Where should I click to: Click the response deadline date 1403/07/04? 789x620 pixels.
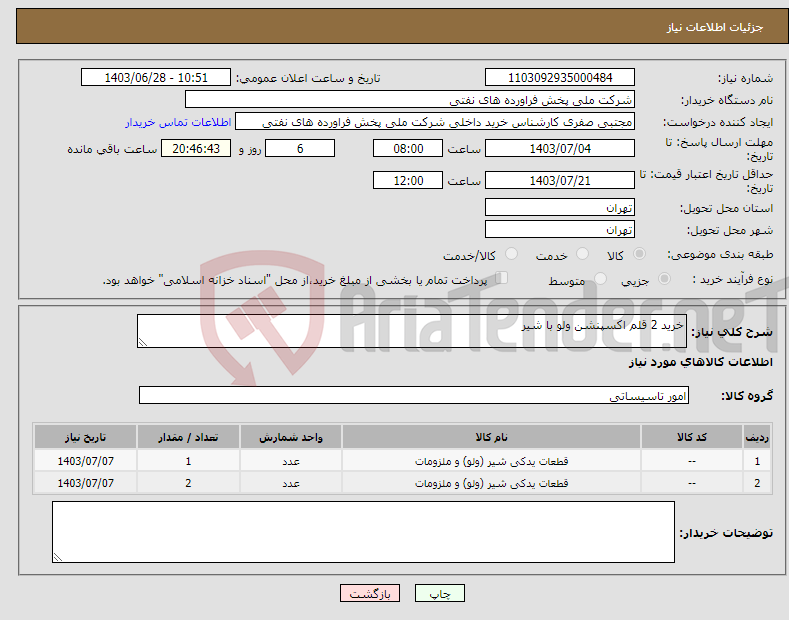click(560, 148)
